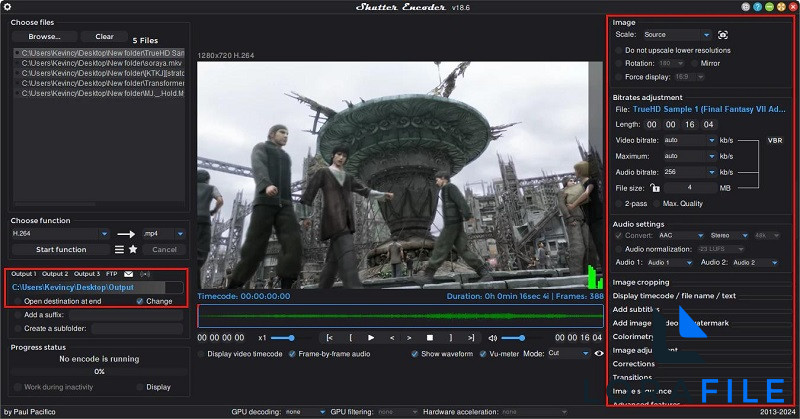Open the H.264 function dropdown

tap(60, 233)
